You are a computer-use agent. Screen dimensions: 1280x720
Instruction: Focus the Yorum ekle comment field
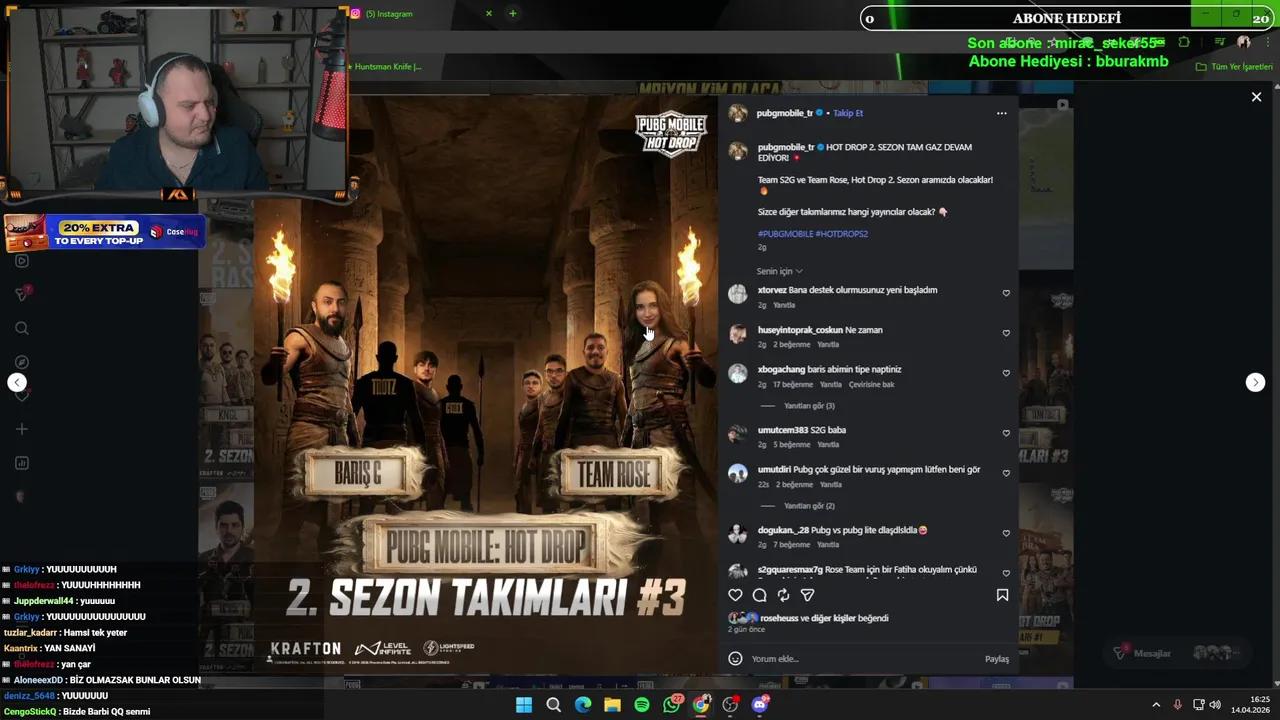(864, 659)
